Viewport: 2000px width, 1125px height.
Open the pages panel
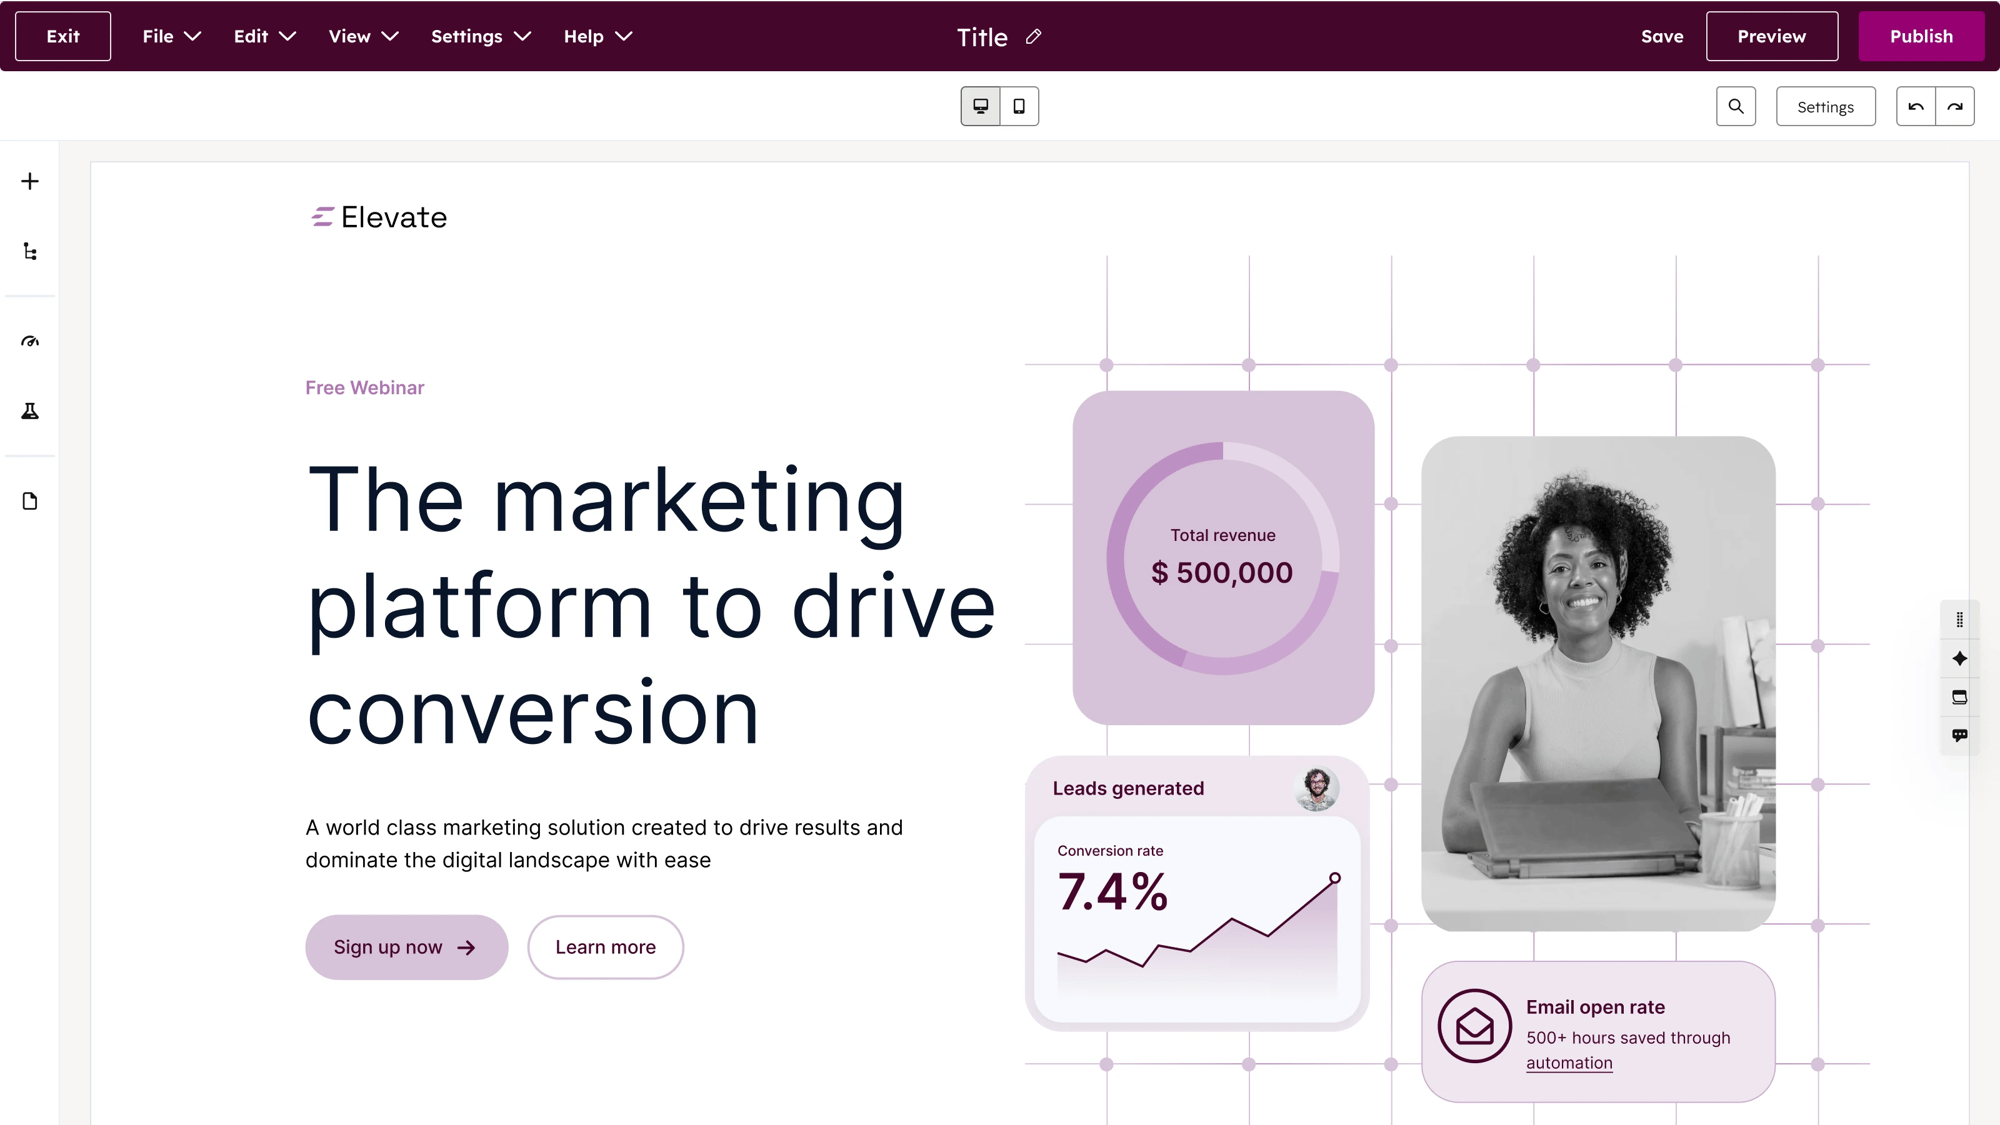(x=30, y=500)
